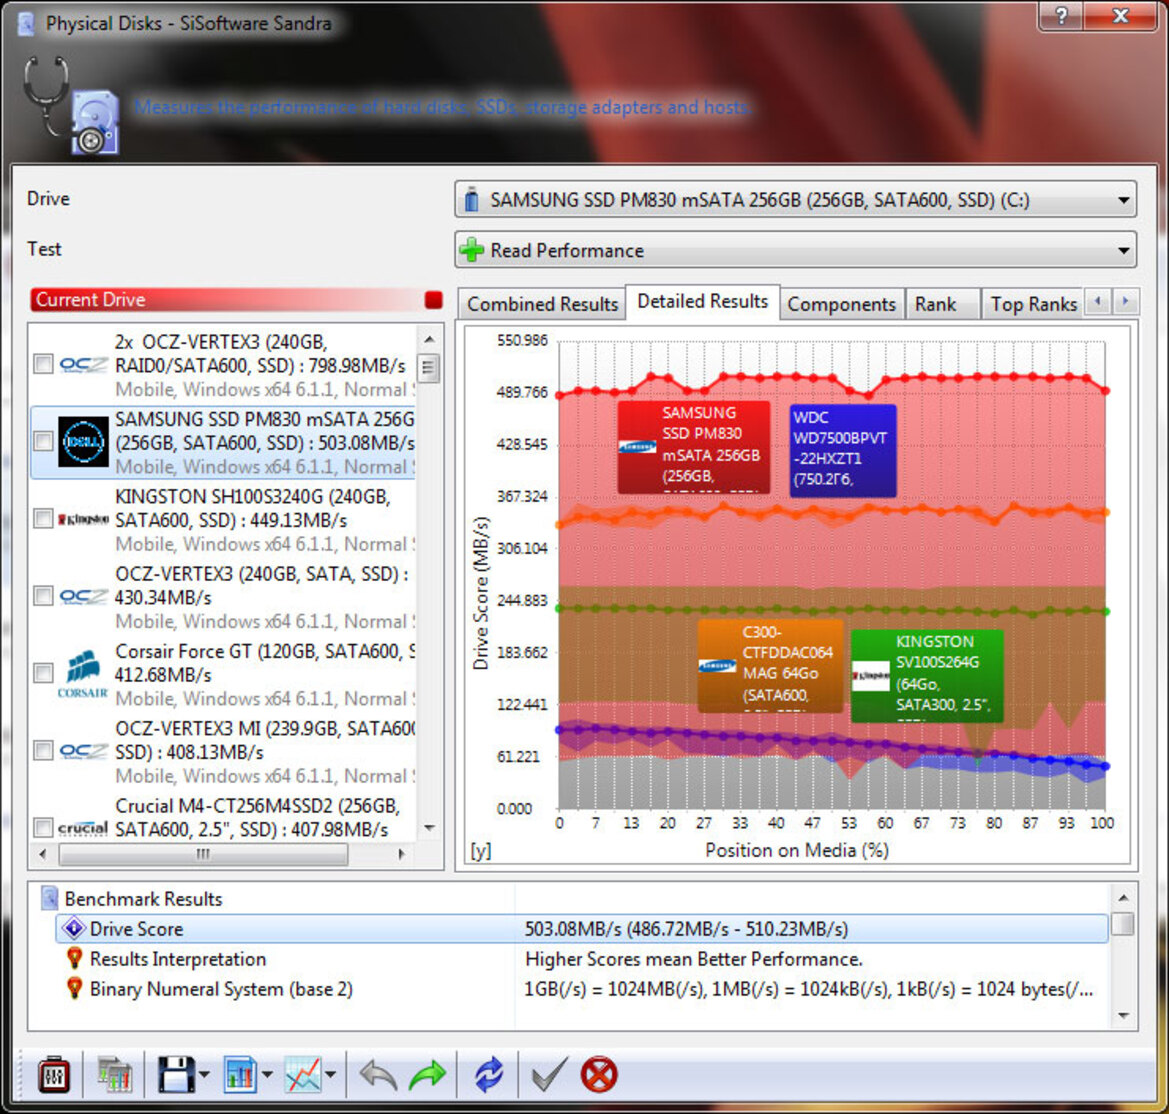Click the Kingston logo beside SH100S3240G
This screenshot has height=1114, width=1169.
(x=83, y=519)
